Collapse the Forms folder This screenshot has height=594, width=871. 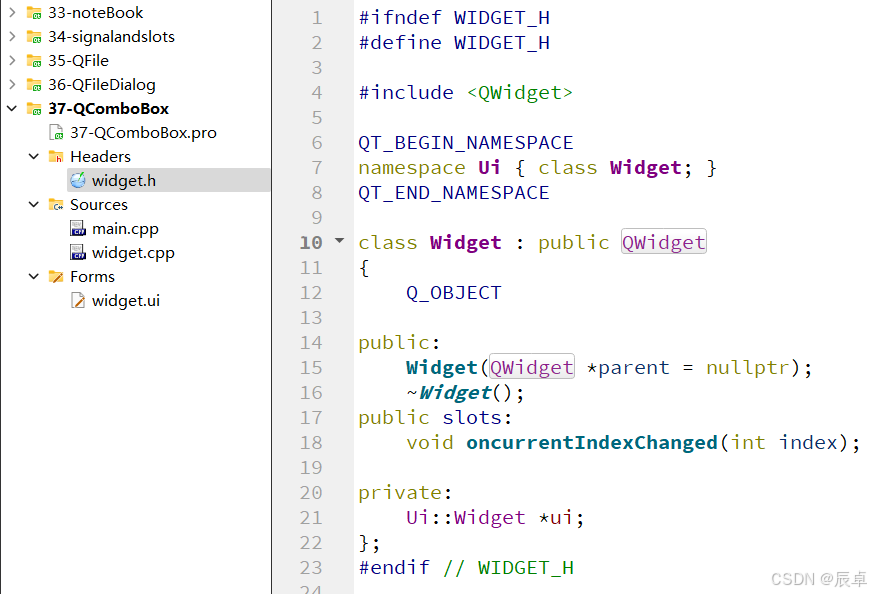click(34, 276)
